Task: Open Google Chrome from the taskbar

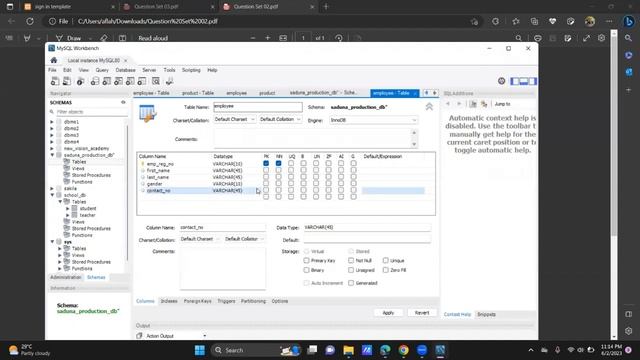Action: point(404,350)
